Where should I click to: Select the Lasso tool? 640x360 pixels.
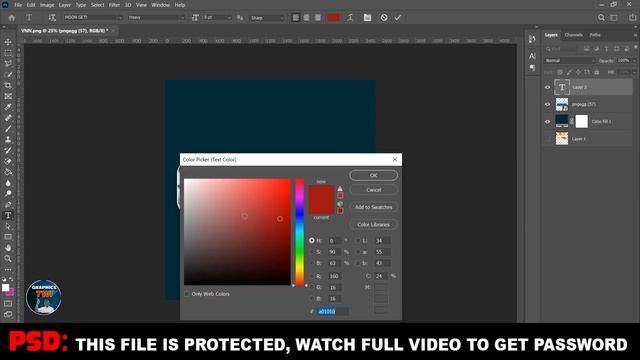pos(8,64)
